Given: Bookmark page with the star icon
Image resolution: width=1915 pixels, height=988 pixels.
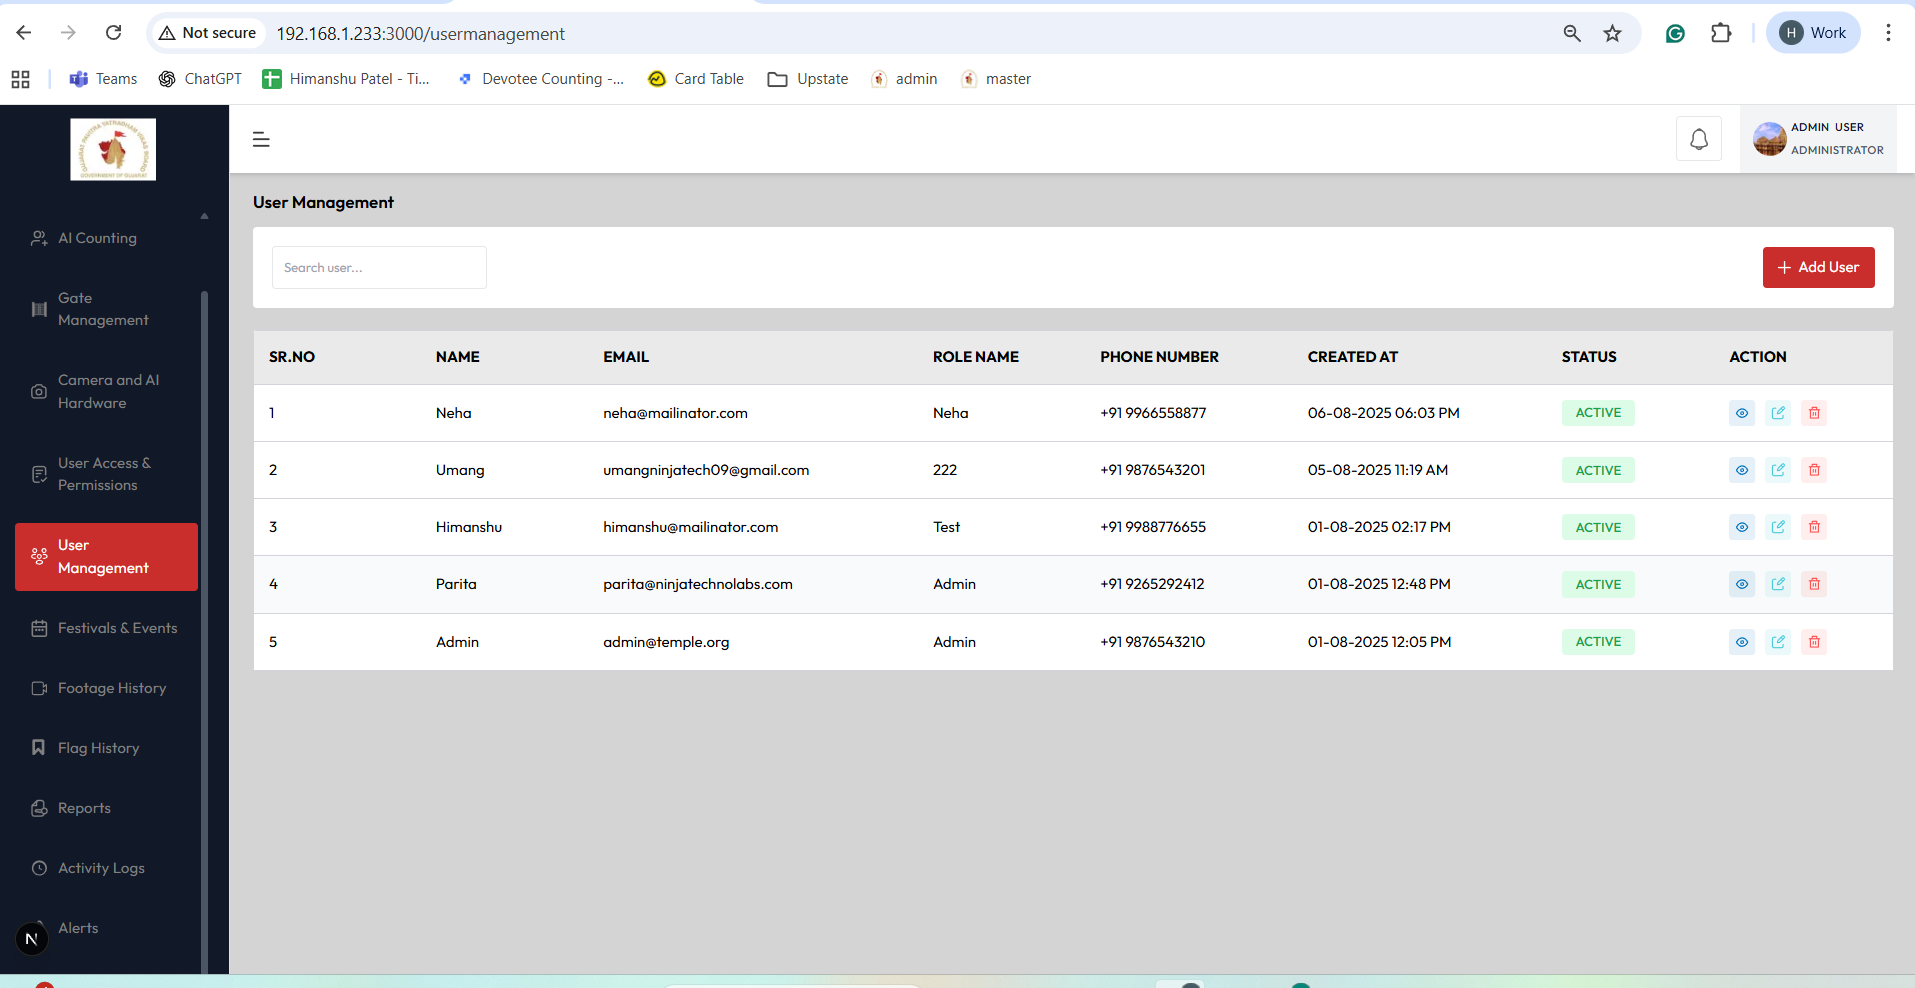Looking at the screenshot, I should tap(1612, 33).
